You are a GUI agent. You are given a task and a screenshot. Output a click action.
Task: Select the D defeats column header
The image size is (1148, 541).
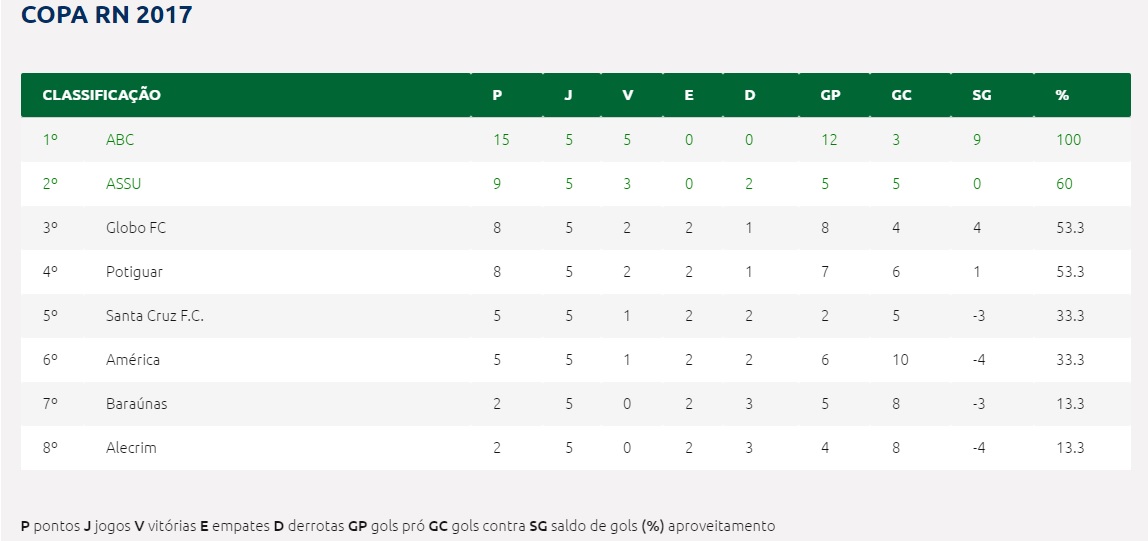750,95
